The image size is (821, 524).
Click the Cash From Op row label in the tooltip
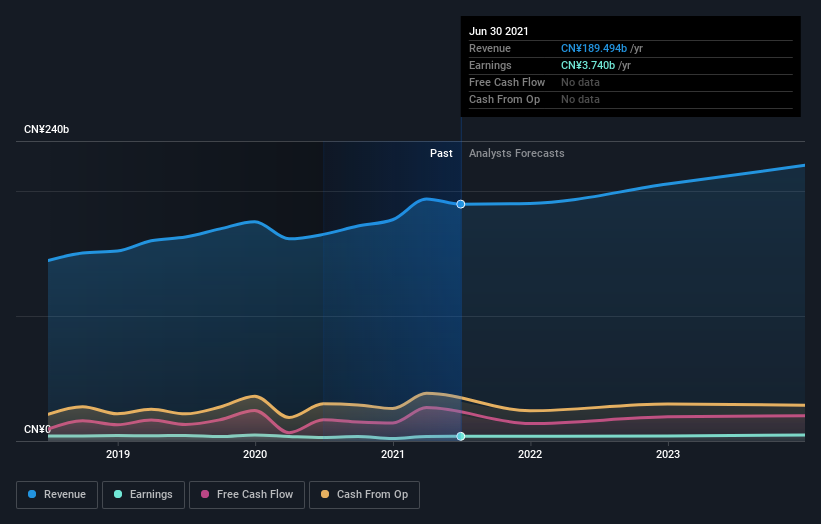click(504, 99)
